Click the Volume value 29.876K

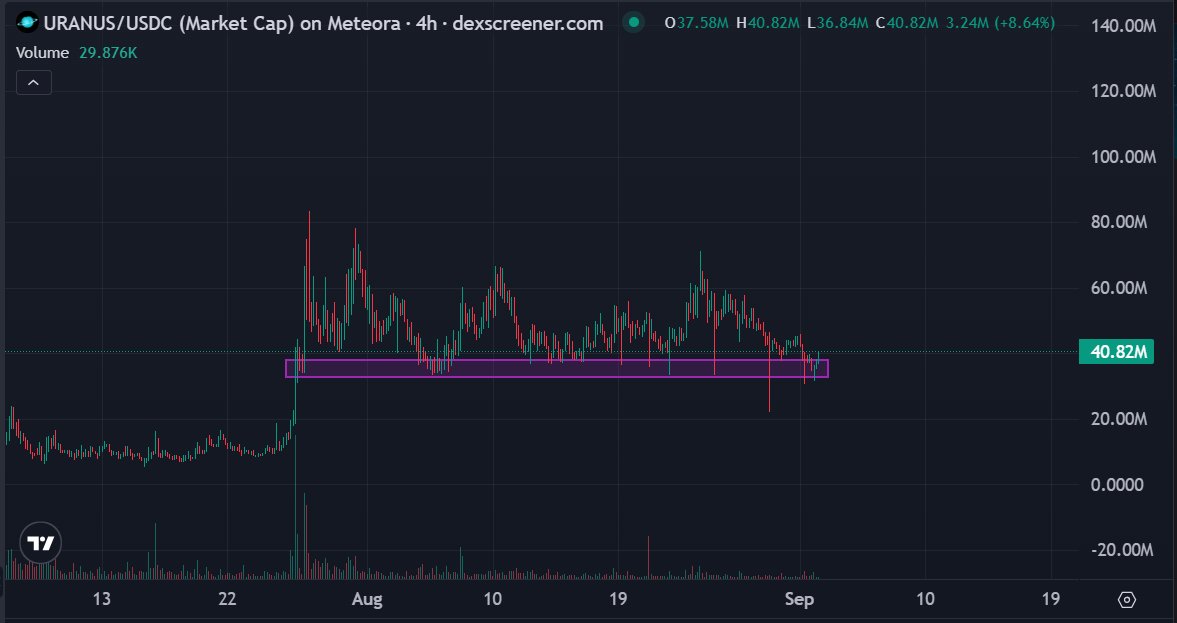108,53
